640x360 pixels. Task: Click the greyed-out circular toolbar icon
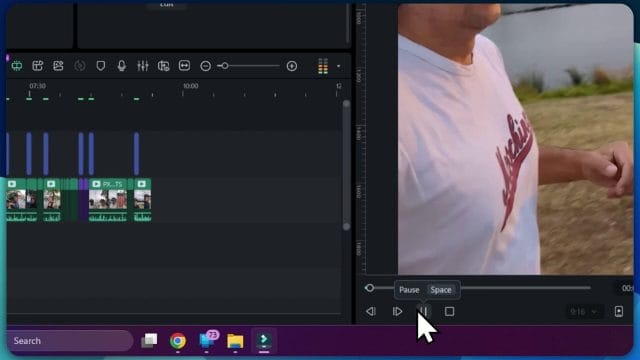(80, 66)
